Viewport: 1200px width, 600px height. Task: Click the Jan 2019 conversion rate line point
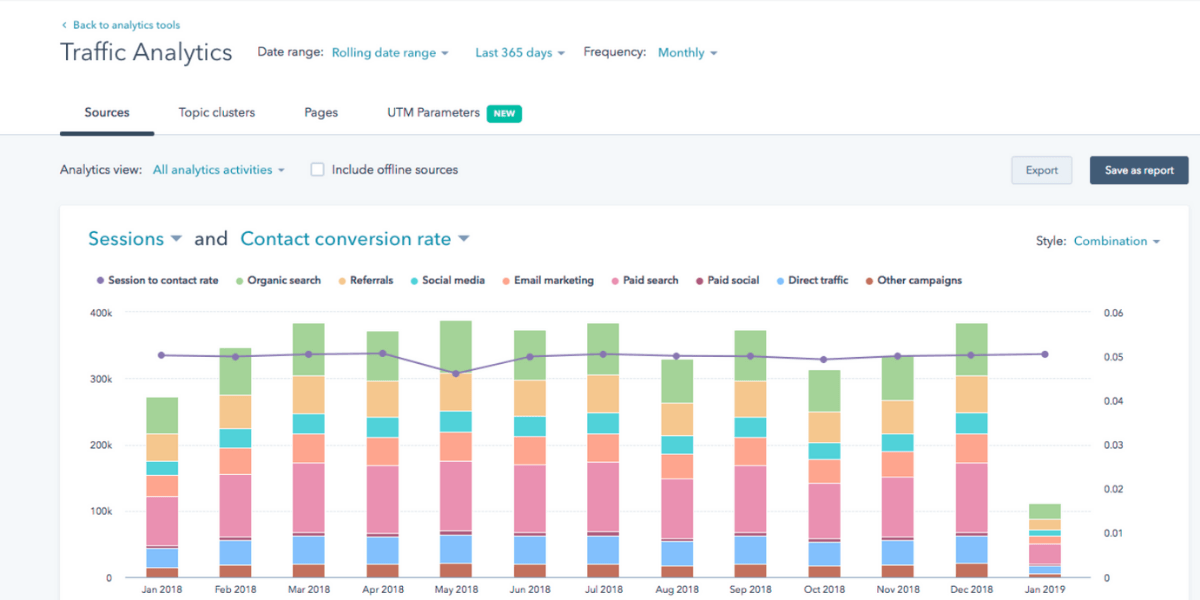point(1045,354)
